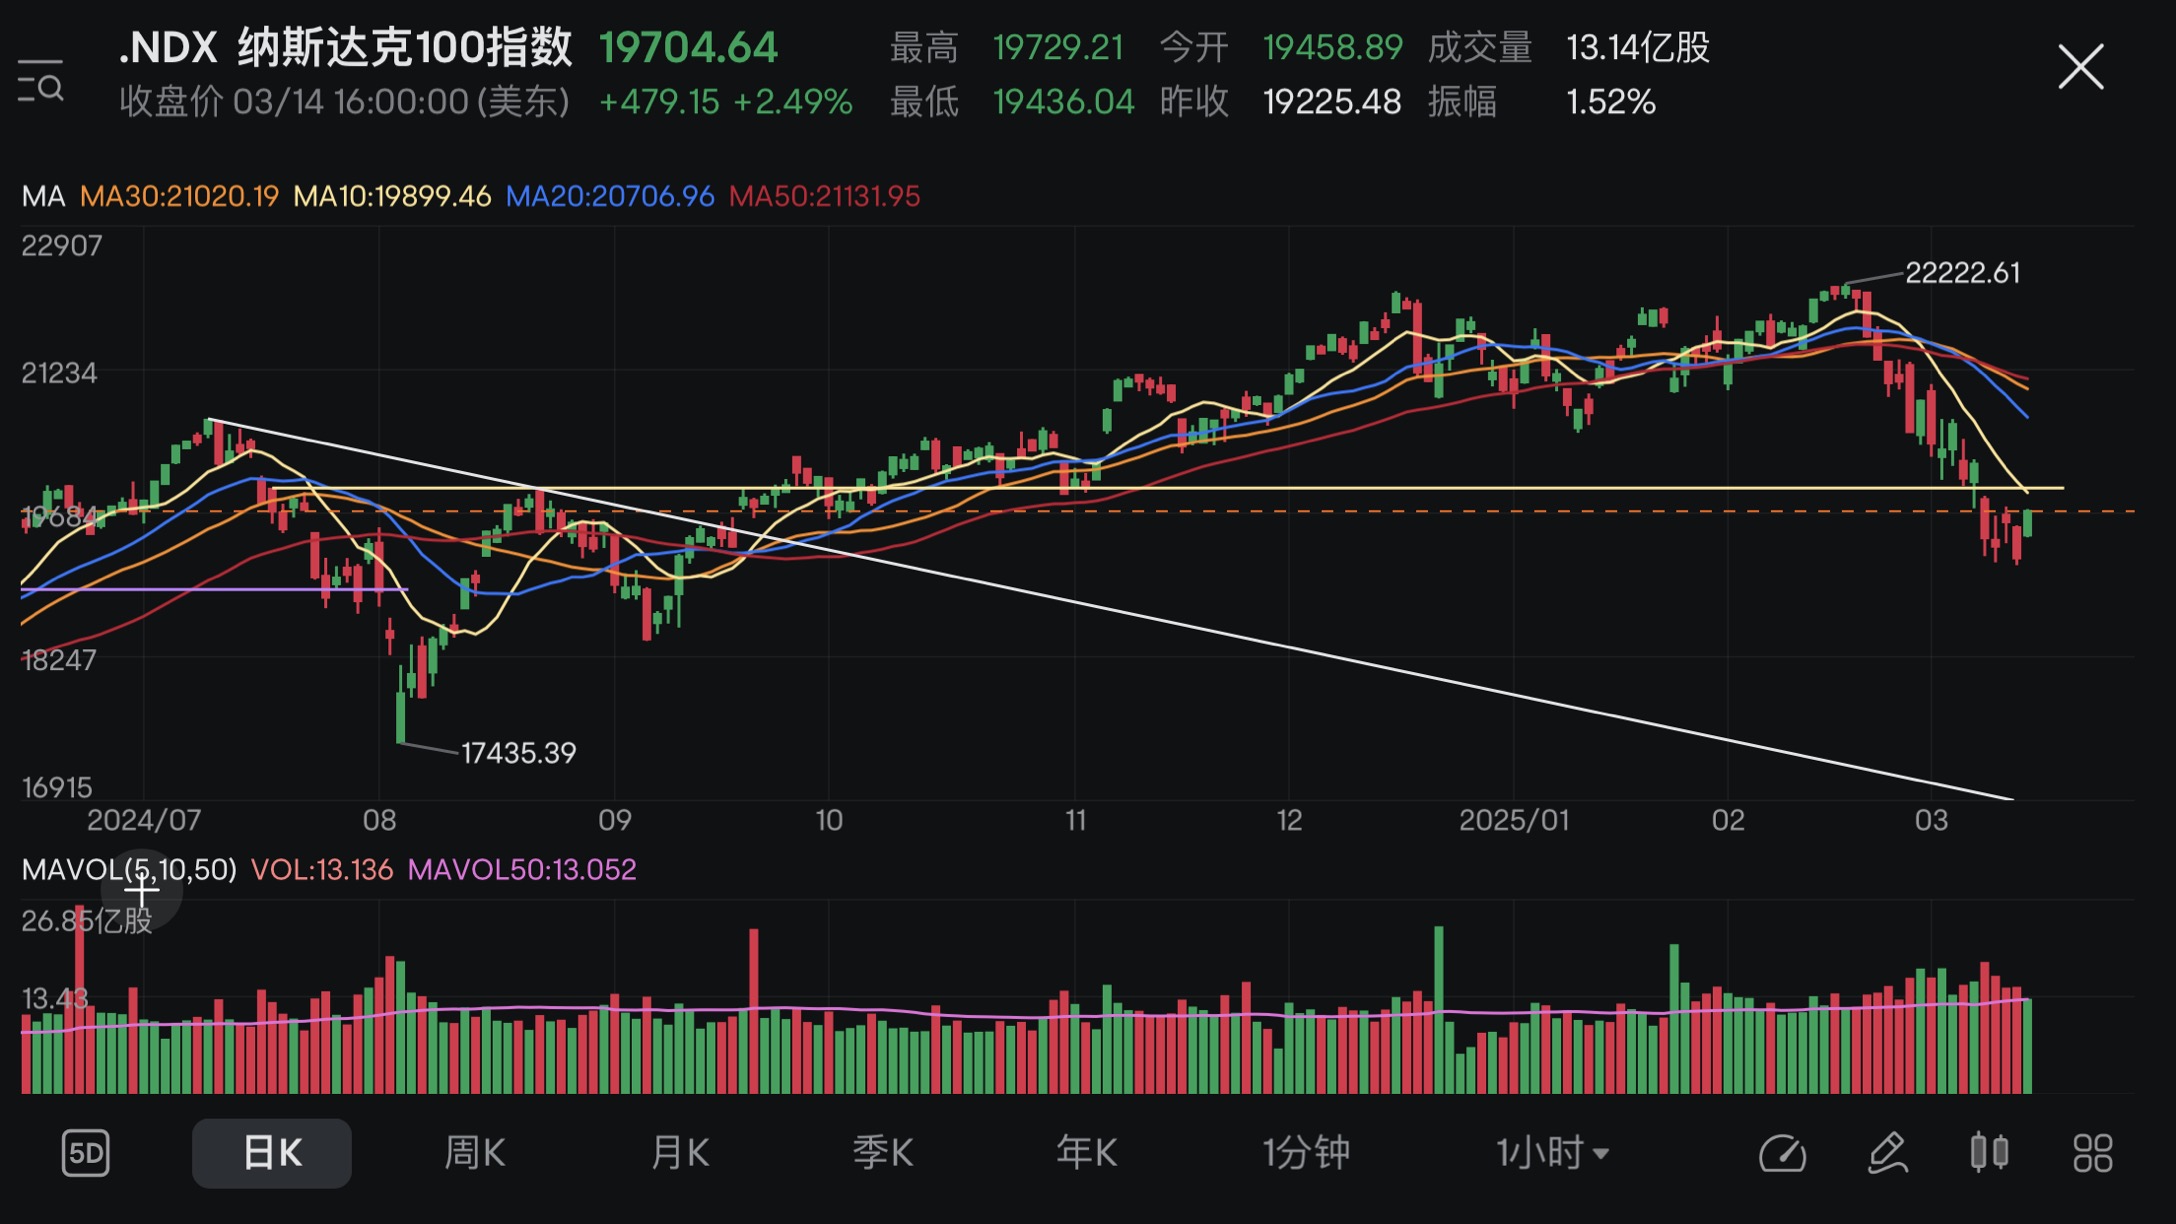Viewport: 2176px width, 1224px height.
Task: Select the 日K daily candlestick tab
Action: (272, 1153)
